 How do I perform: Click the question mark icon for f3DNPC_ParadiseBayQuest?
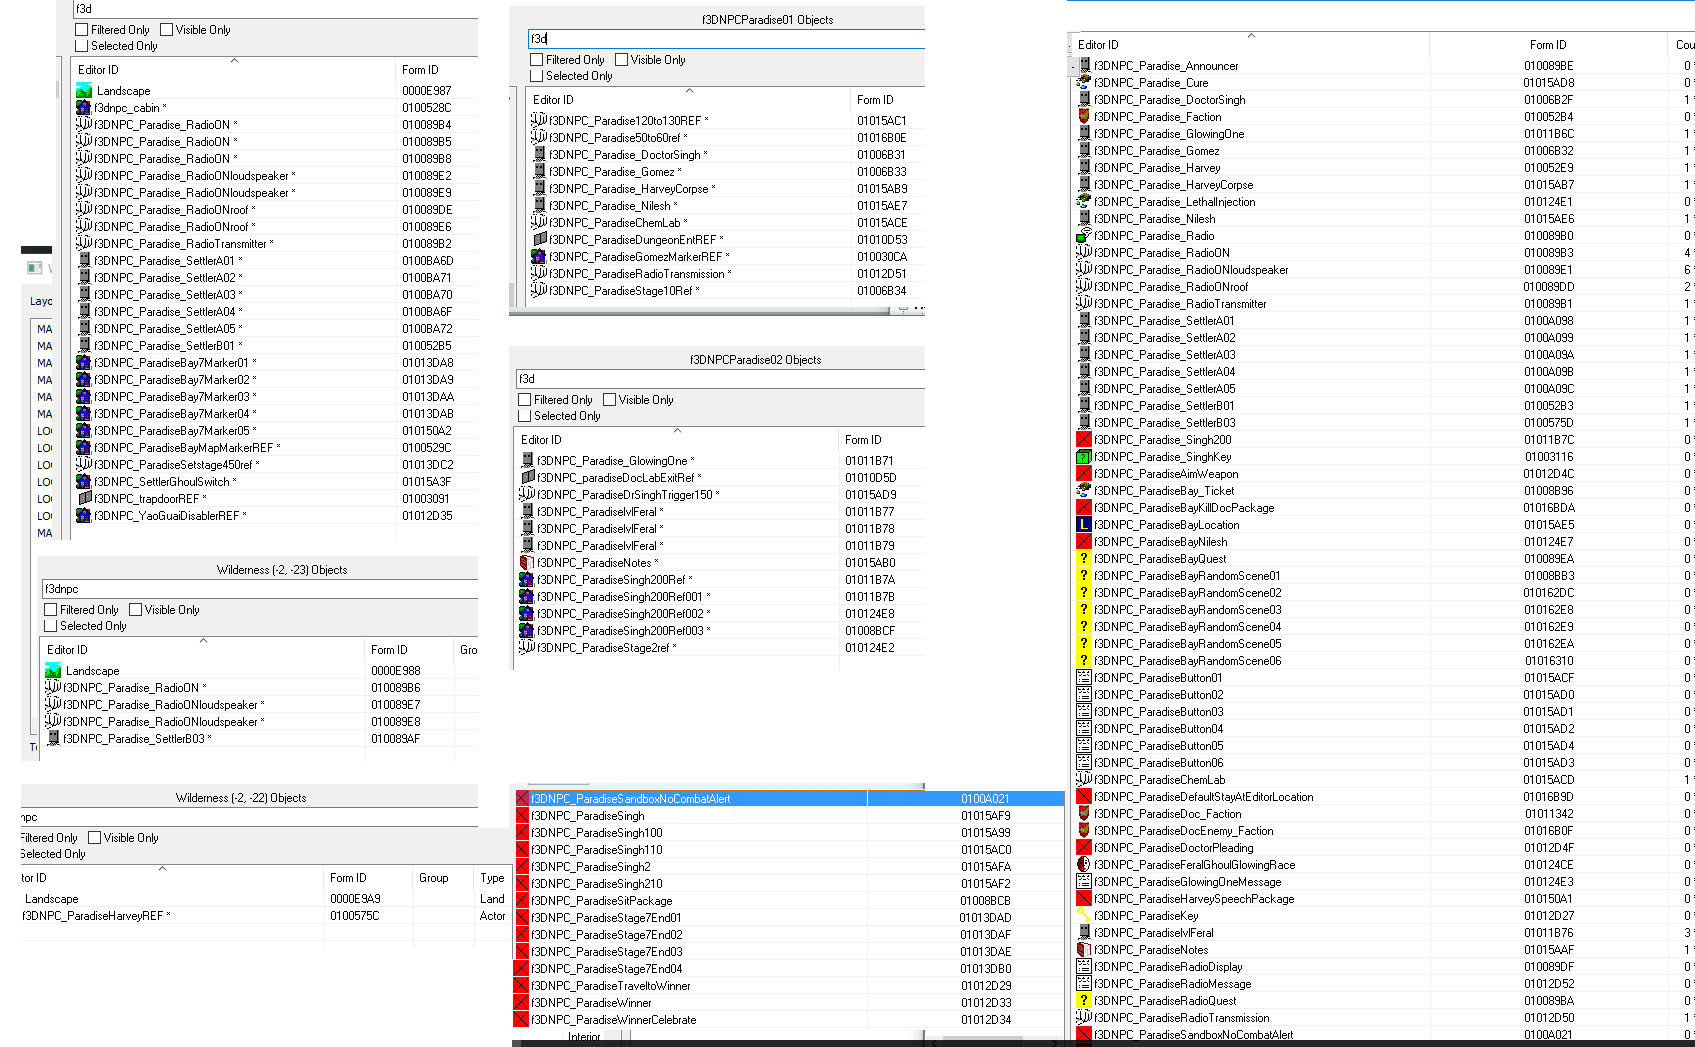pos(1083,559)
